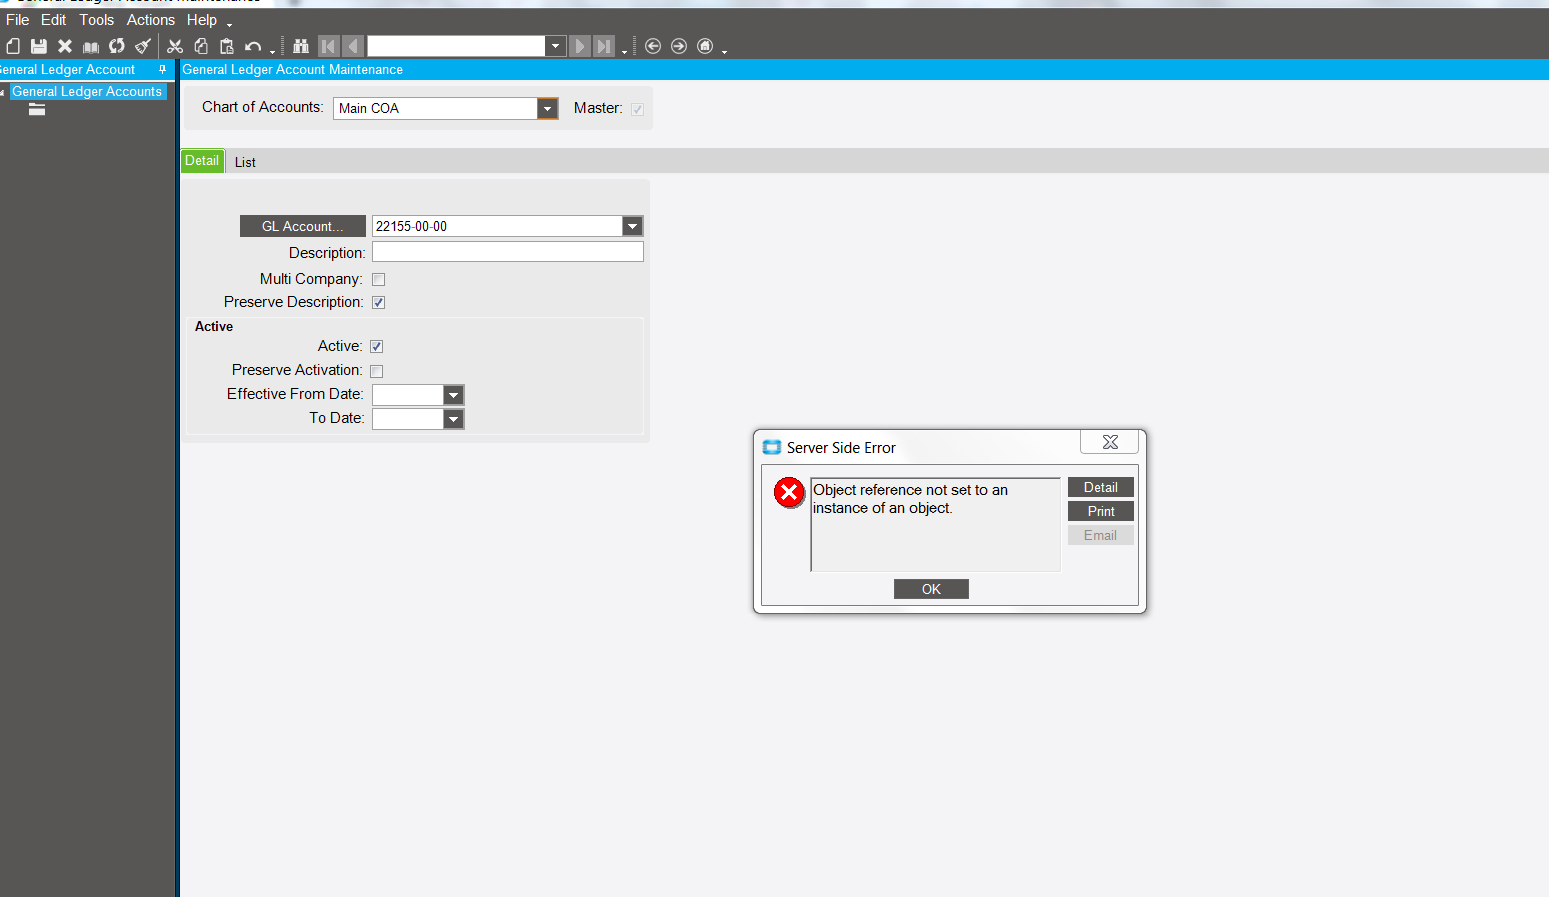Switch to the Detail tab
The image size is (1549, 897).
click(x=202, y=161)
